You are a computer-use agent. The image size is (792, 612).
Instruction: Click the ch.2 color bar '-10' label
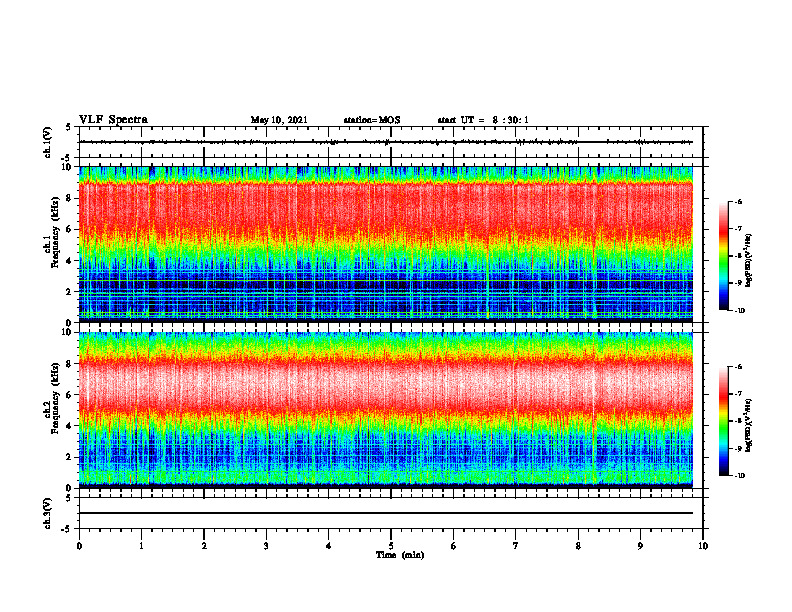click(739, 476)
